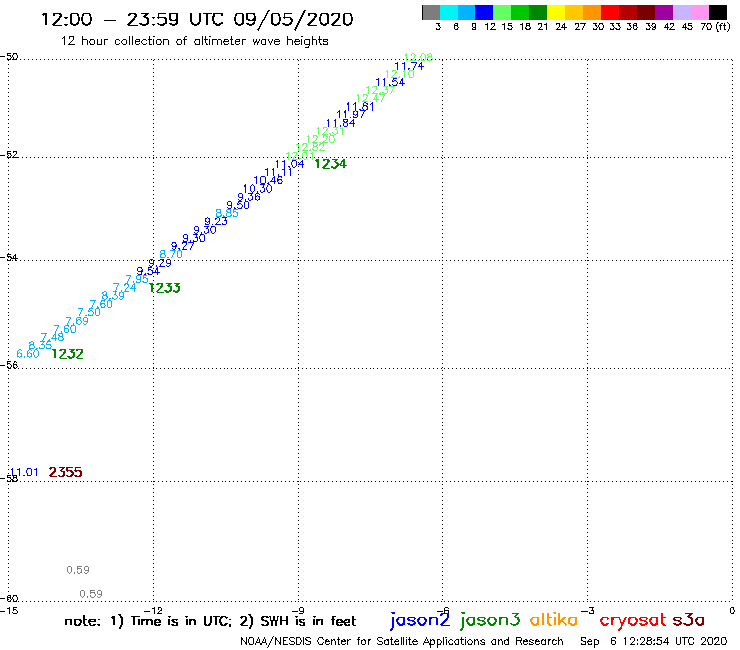Click the black swatch in the color scale
Image resolution: width=740 pixels, height=650 pixels.
click(717, 12)
